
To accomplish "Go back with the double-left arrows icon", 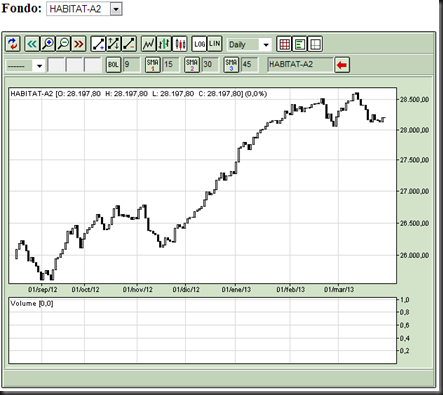I will tap(32, 44).
